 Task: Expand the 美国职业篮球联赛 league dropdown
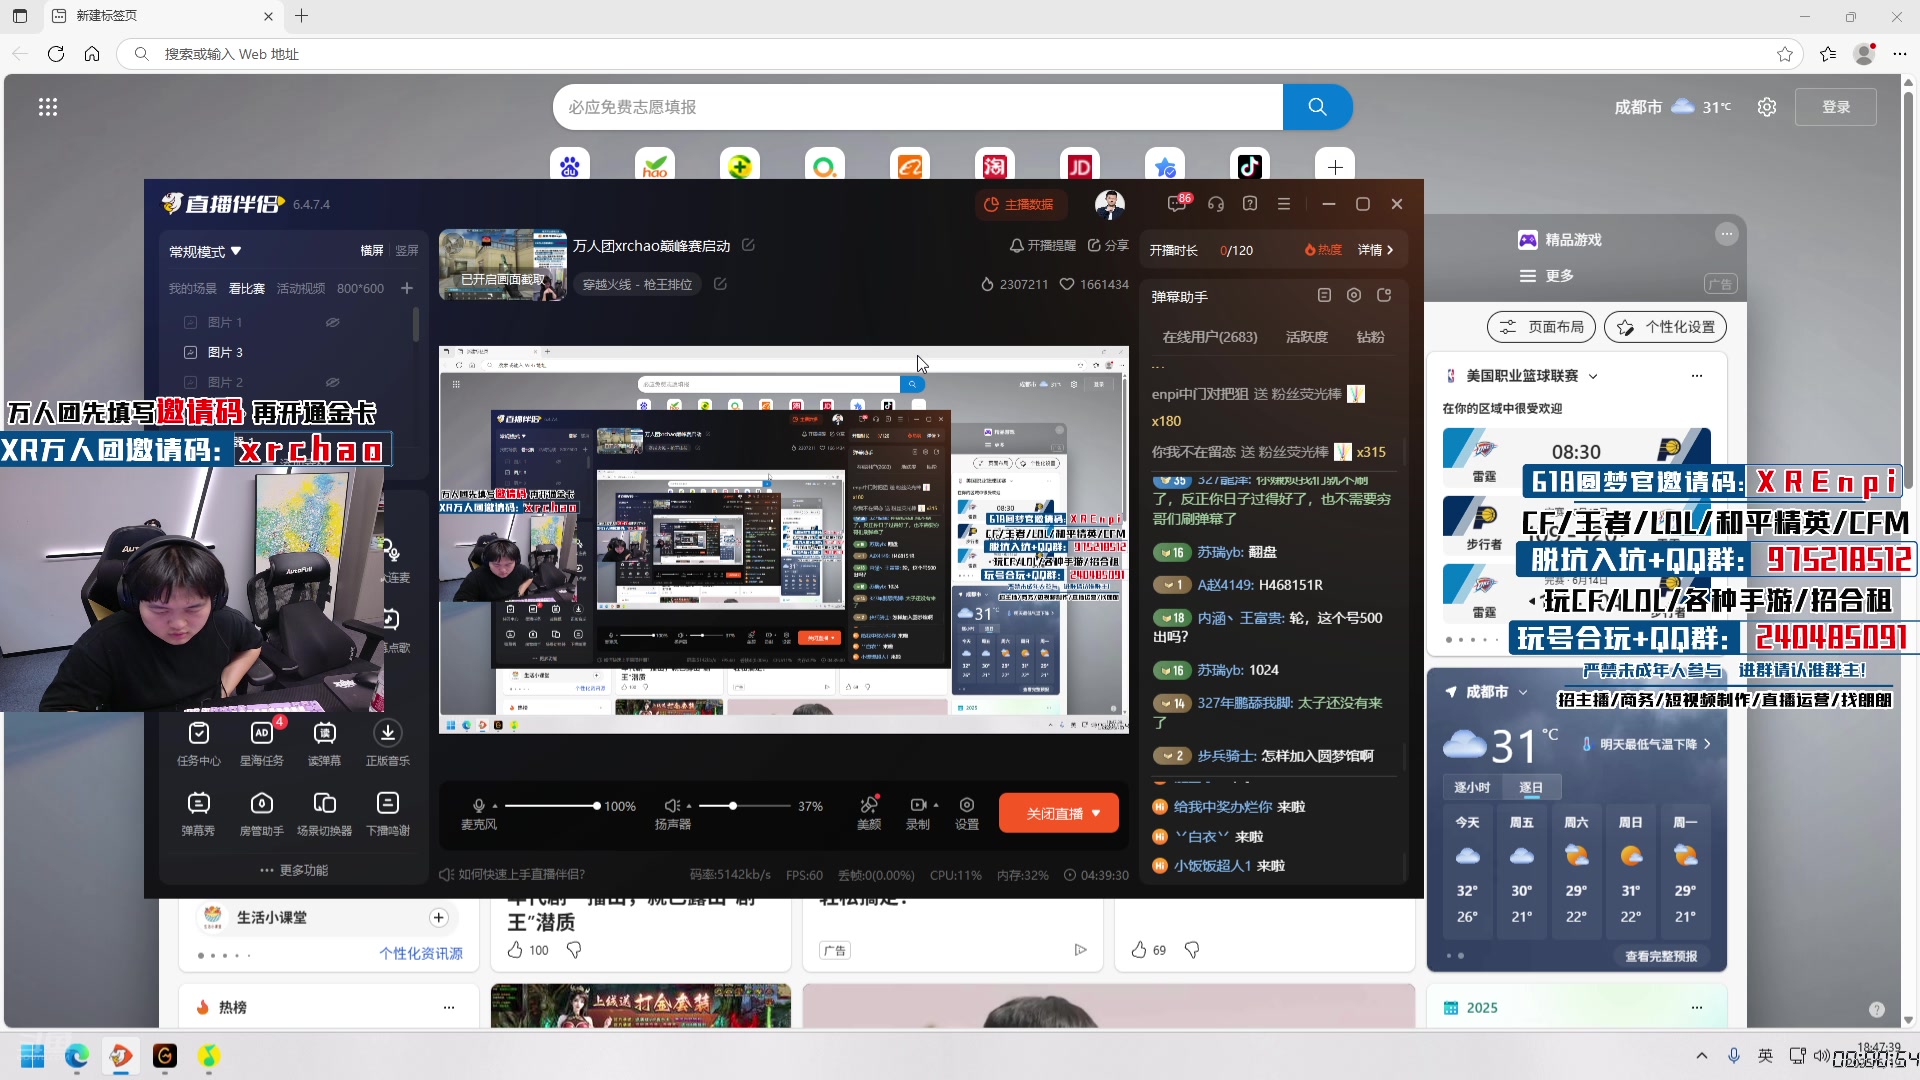click(x=1593, y=376)
